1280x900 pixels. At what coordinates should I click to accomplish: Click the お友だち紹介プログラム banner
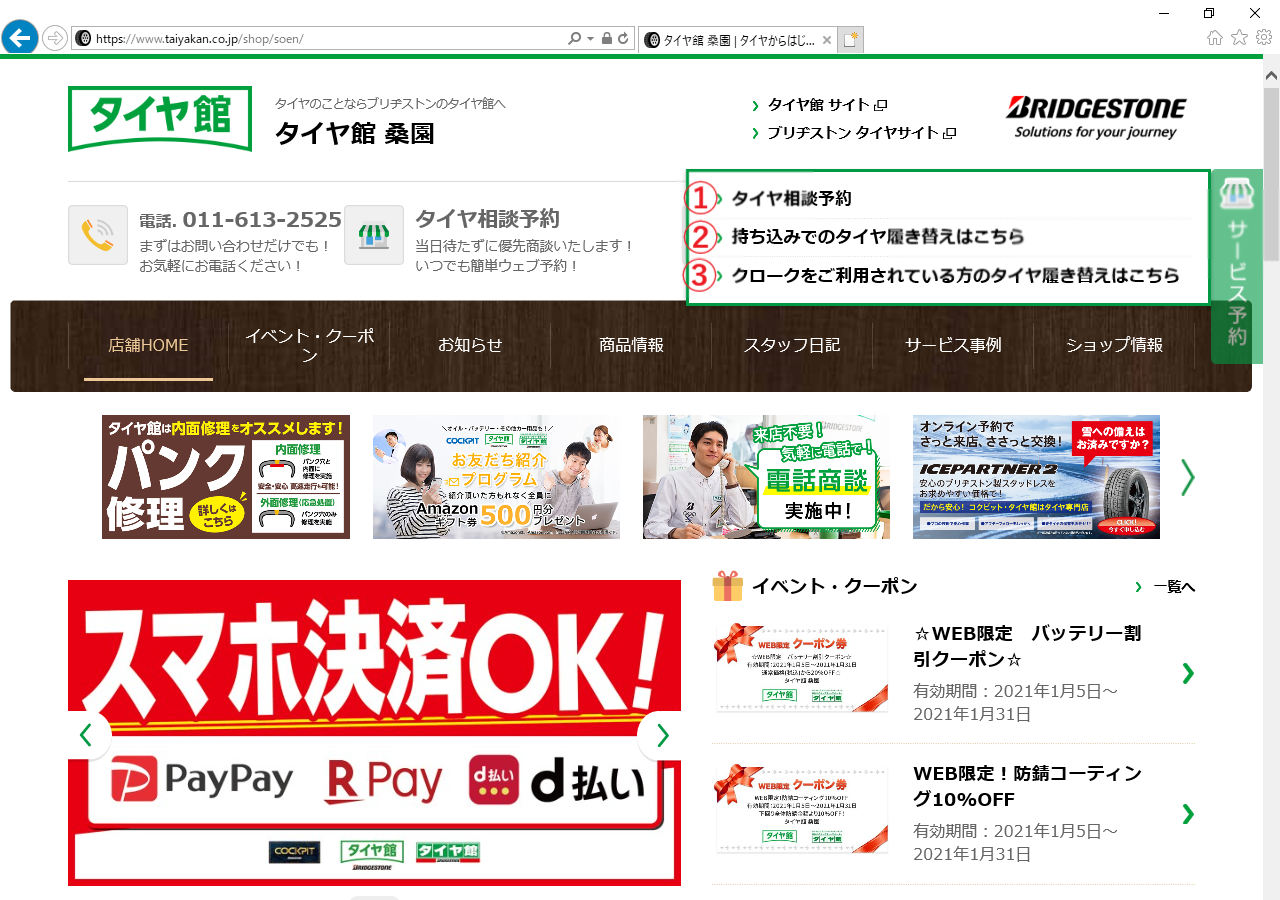point(496,477)
